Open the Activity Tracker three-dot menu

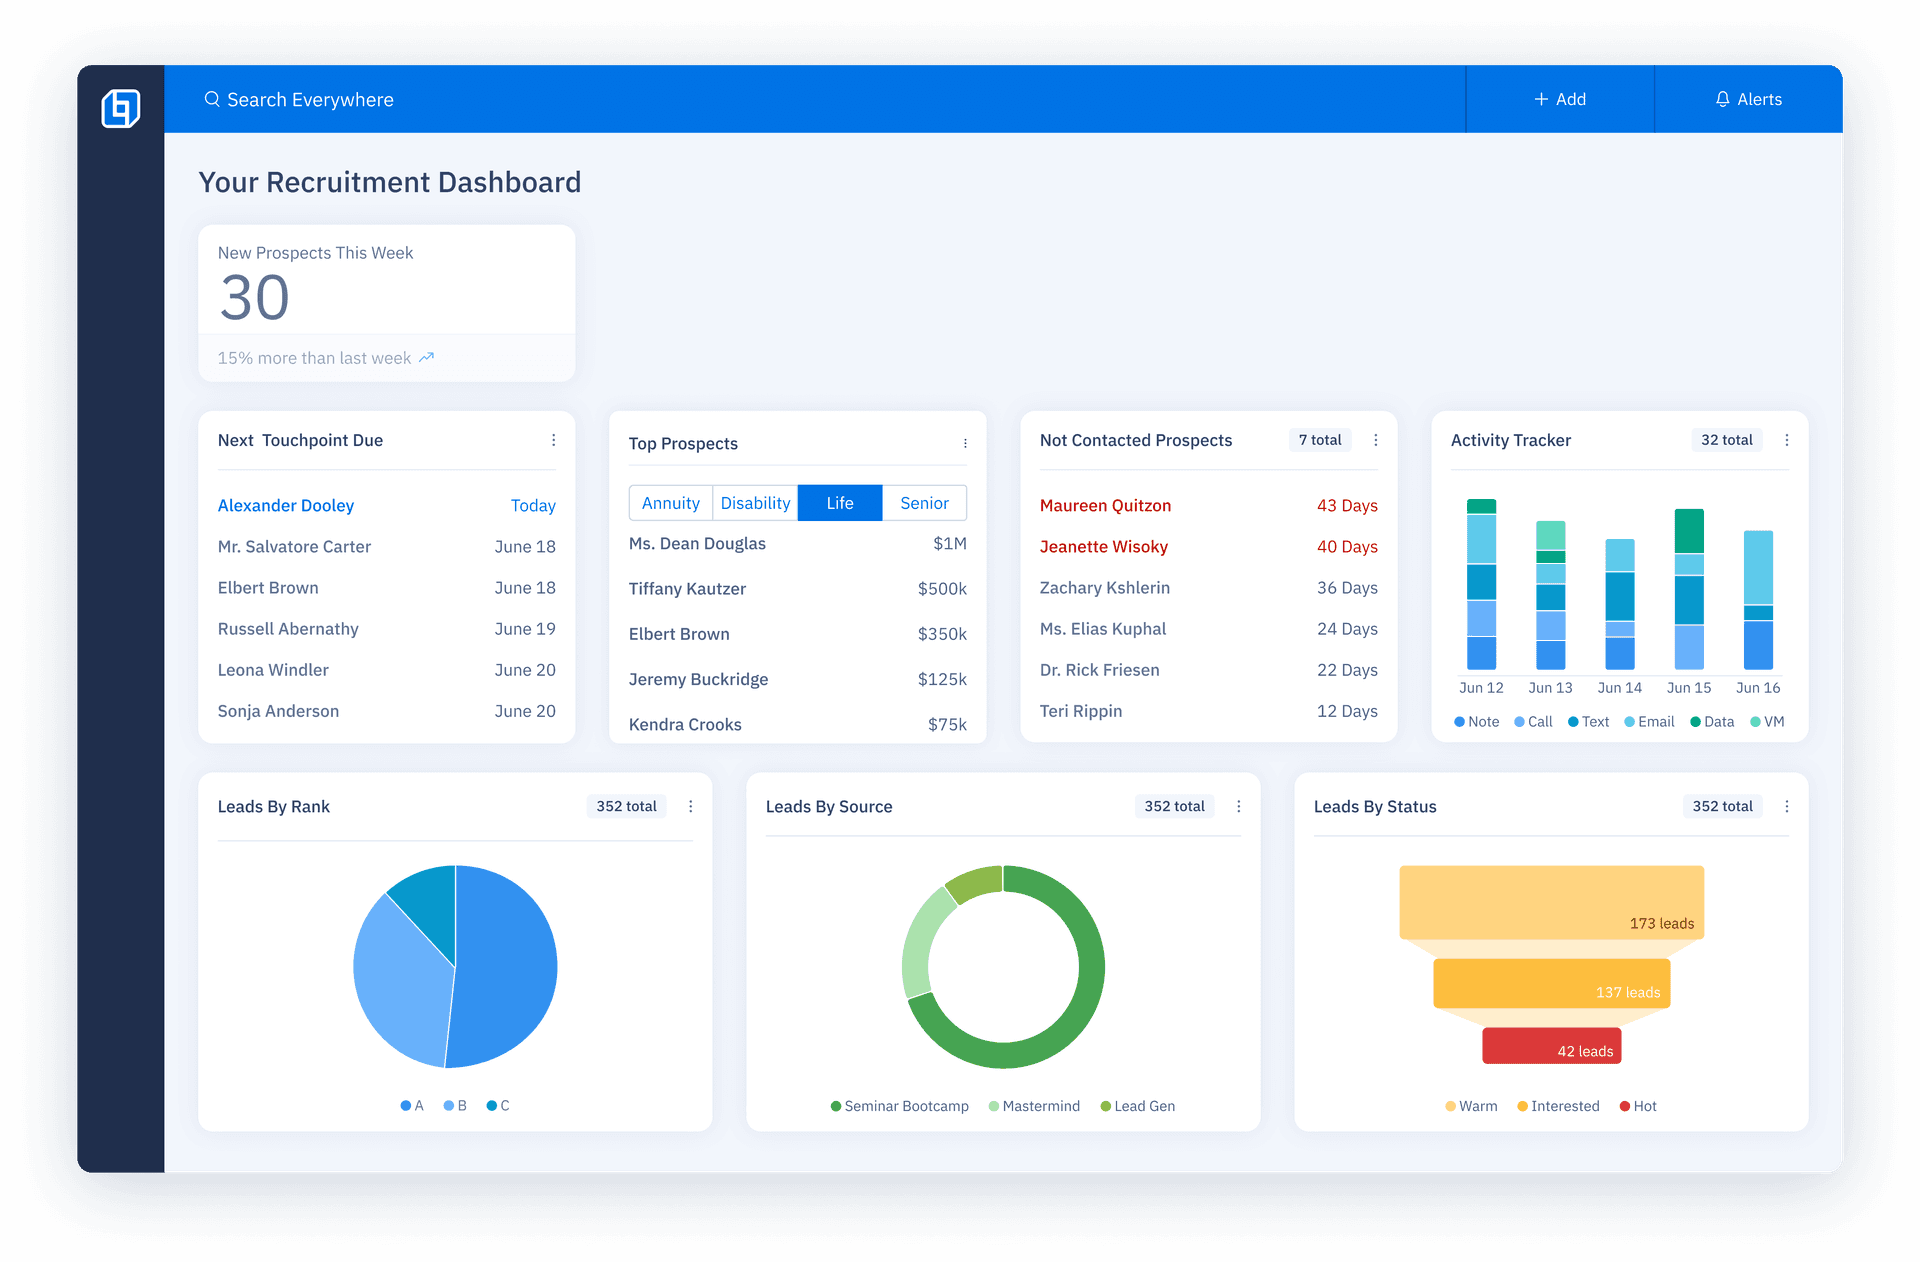click(1787, 440)
